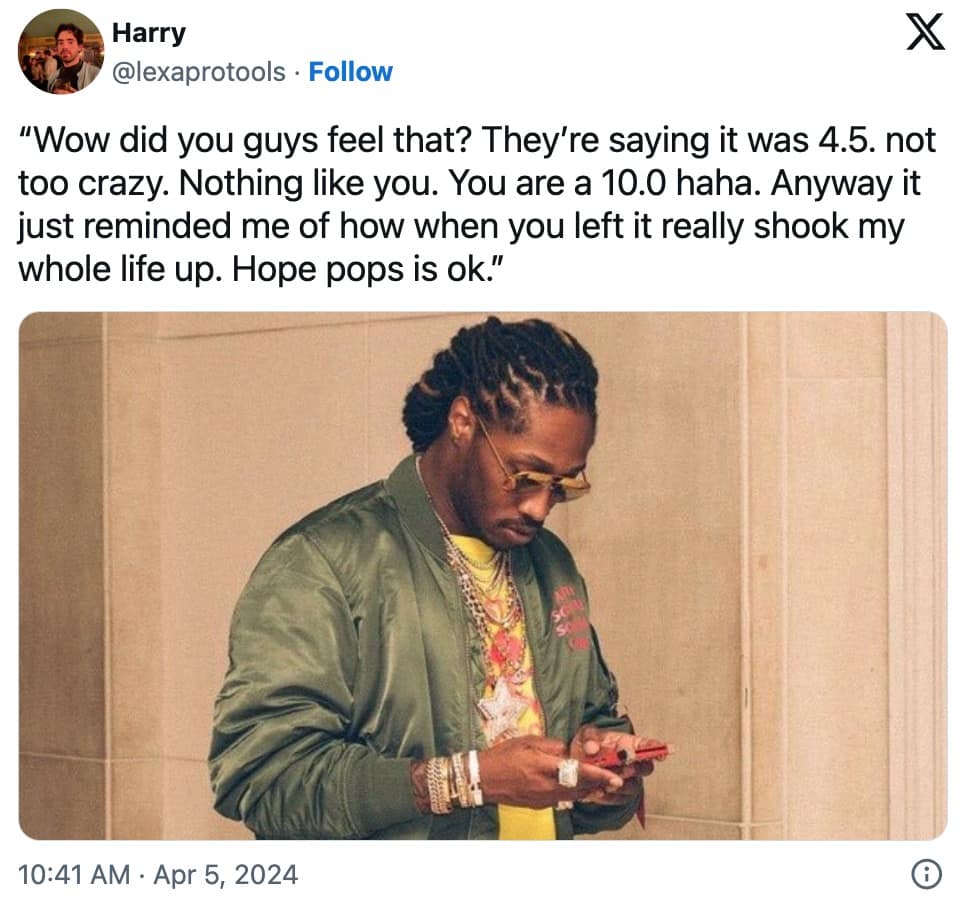The height and width of the screenshot is (900, 970).
Task: Click the Follow link
Action: tap(350, 72)
